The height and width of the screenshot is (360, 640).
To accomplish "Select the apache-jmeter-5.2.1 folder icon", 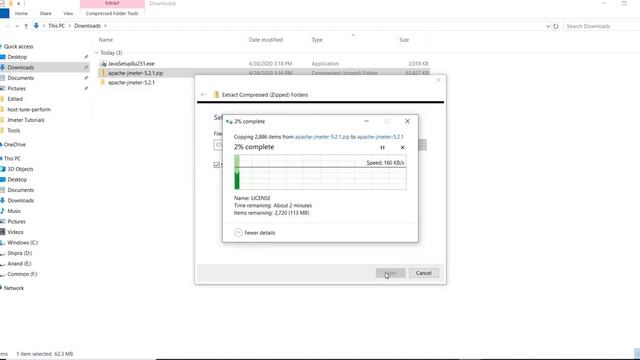I will [103, 82].
